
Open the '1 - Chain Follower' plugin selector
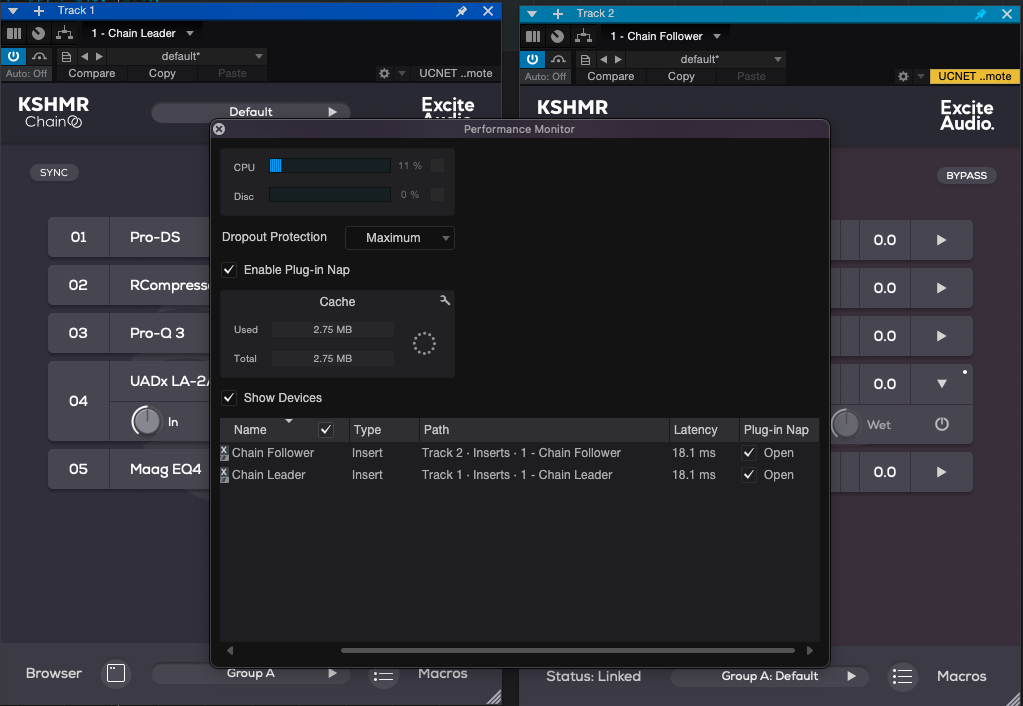tap(665, 37)
